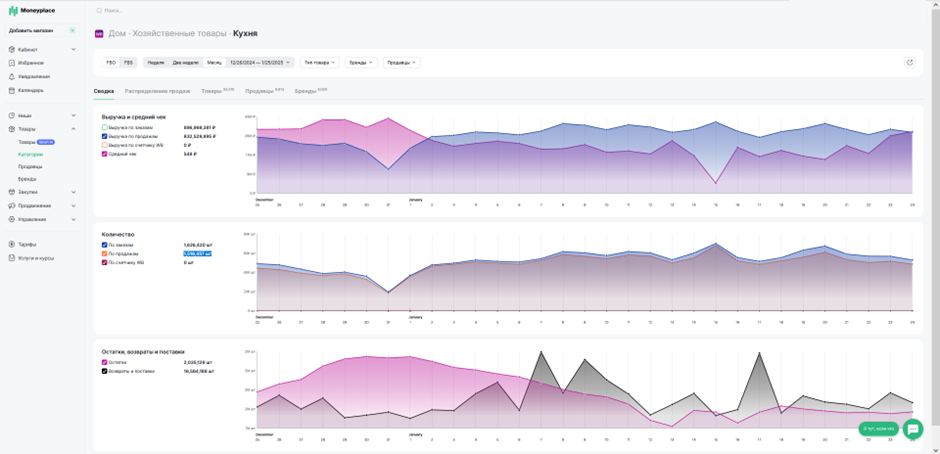Viewport: 940px width, 454px height.
Task: Uncheck the Остатки checkbox
Action: click(104, 362)
